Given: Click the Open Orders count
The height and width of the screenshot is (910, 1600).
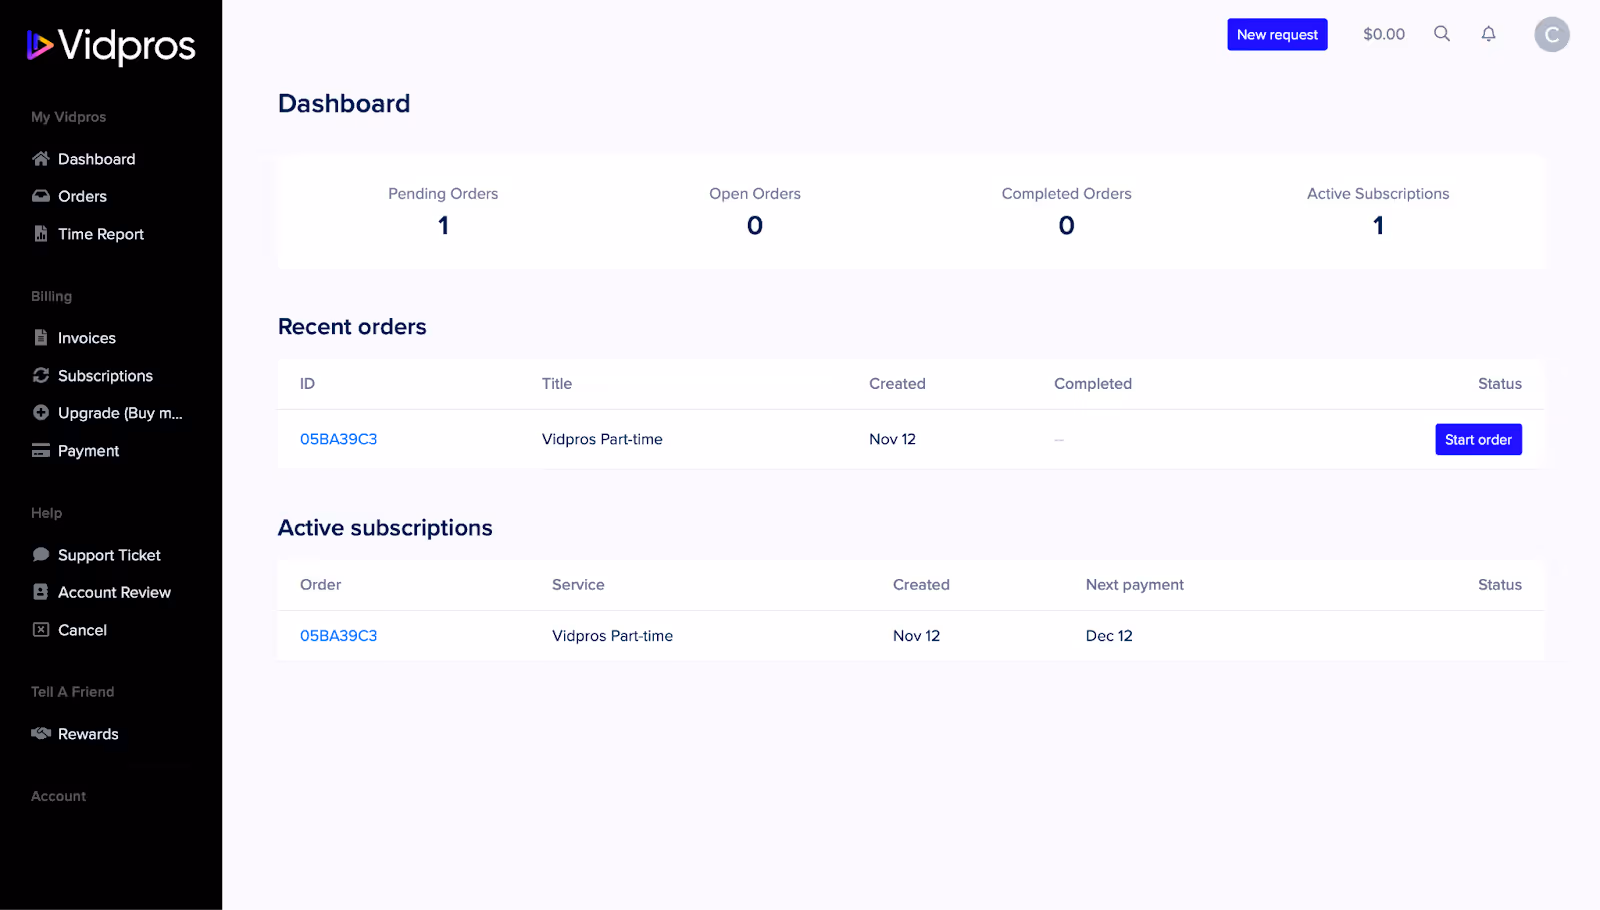Looking at the screenshot, I should click(755, 226).
